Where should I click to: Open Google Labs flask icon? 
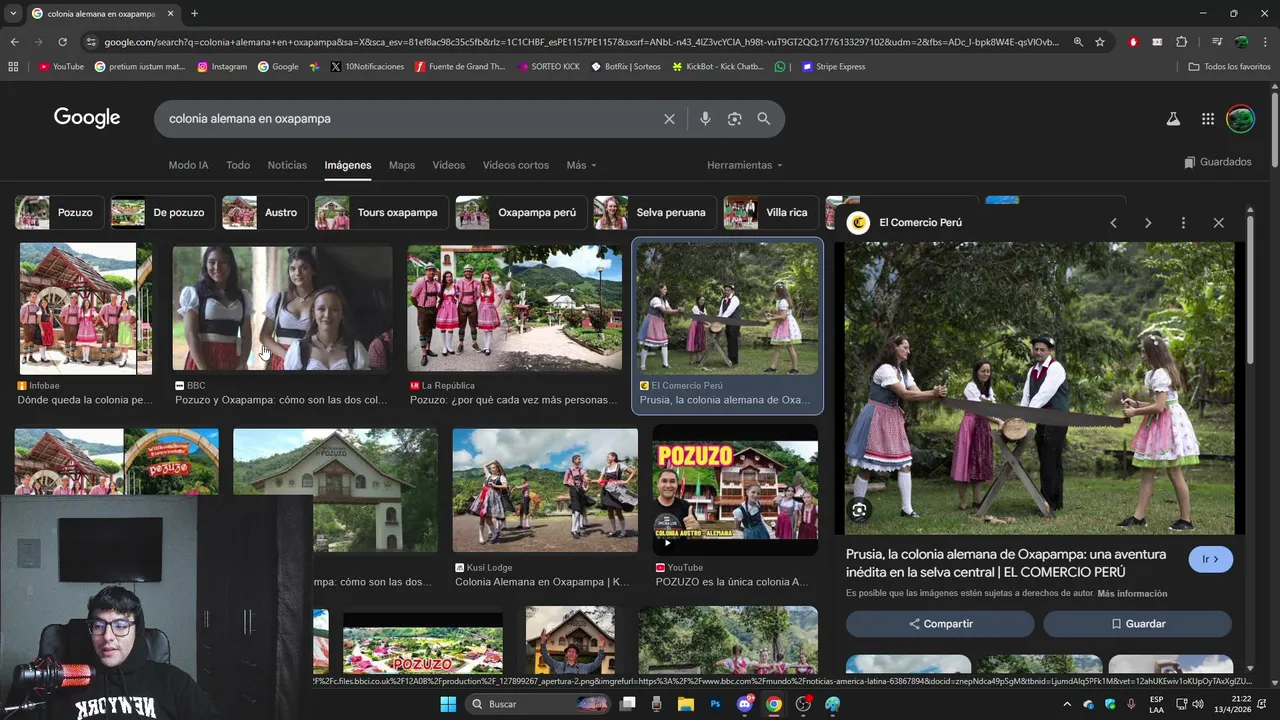1173,119
